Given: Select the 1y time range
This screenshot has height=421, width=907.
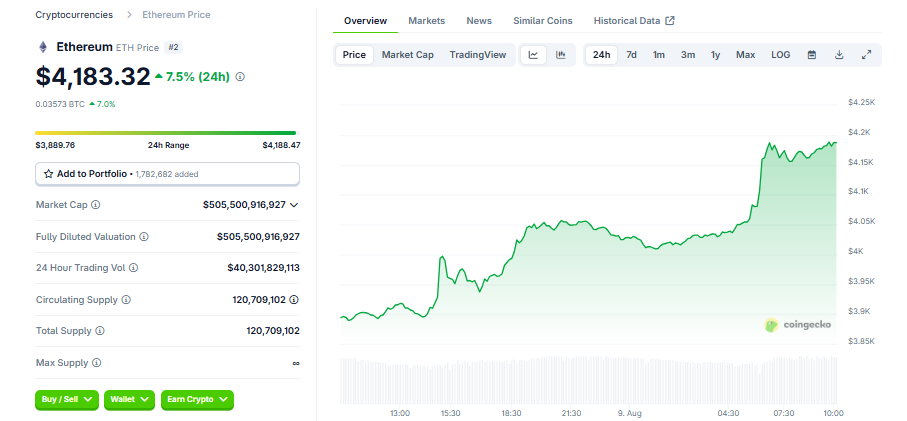Looking at the screenshot, I should click(716, 55).
